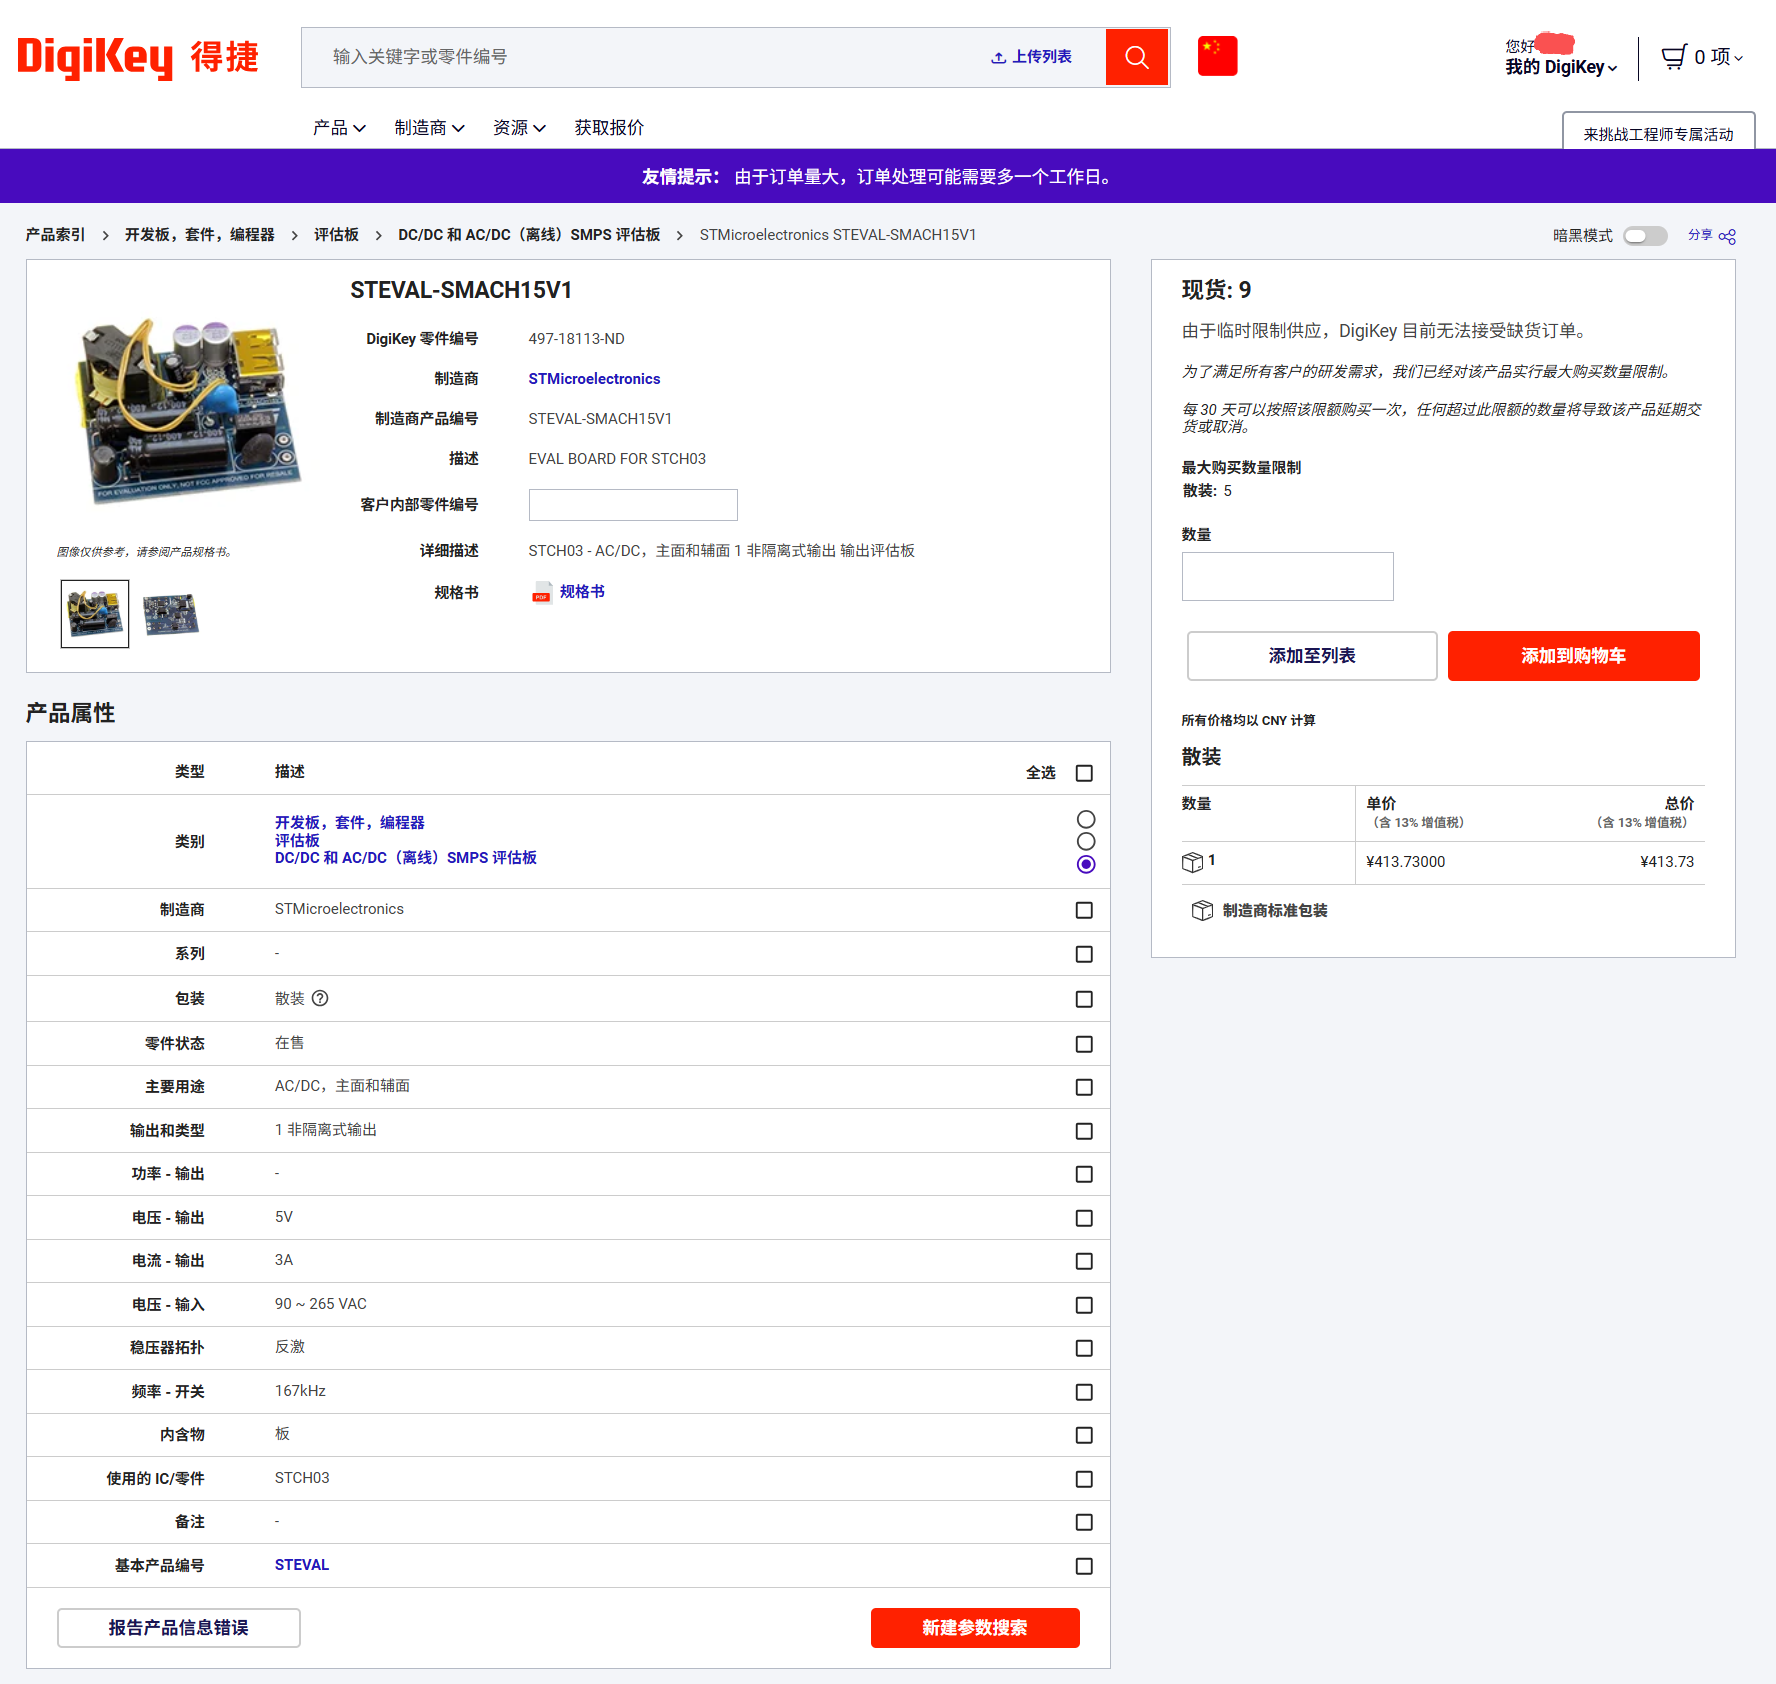Check the 系列 attribute checkbox

1084,954
